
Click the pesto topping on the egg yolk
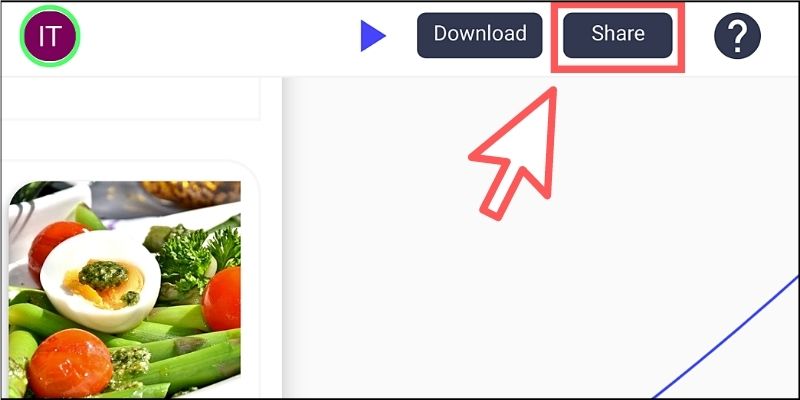coord(103,274)
